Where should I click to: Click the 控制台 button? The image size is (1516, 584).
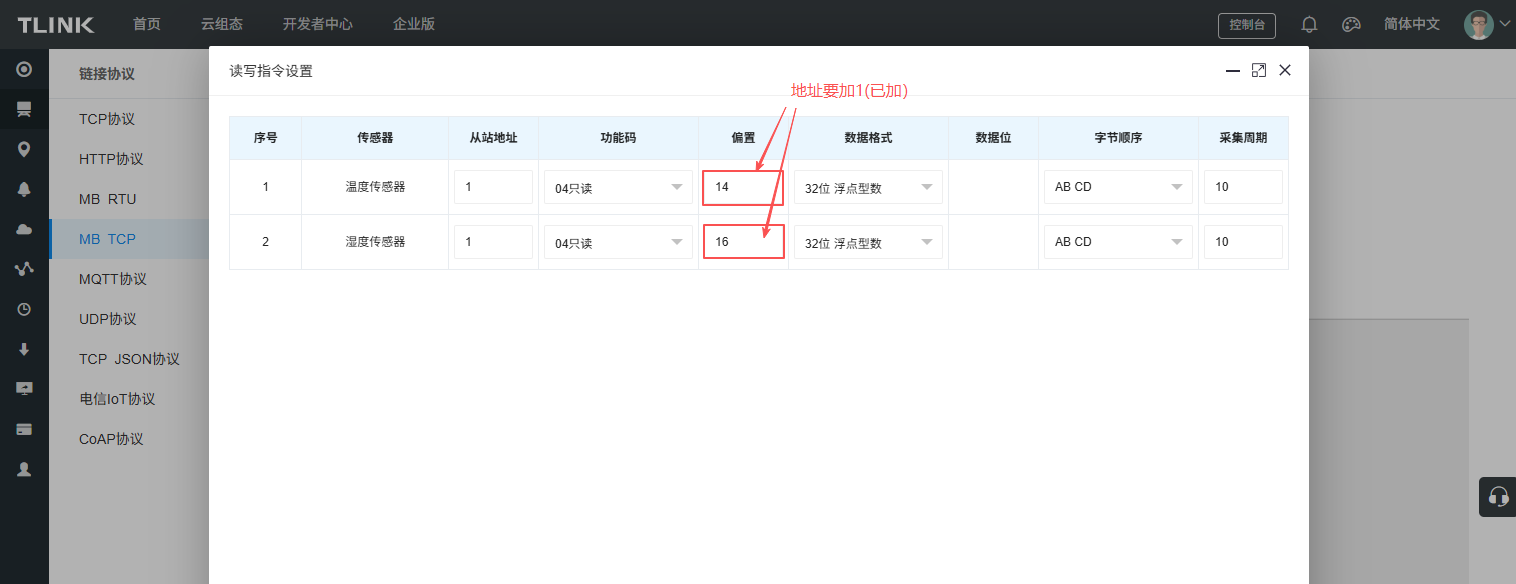pyautogui.click(x=1246, y=25)
